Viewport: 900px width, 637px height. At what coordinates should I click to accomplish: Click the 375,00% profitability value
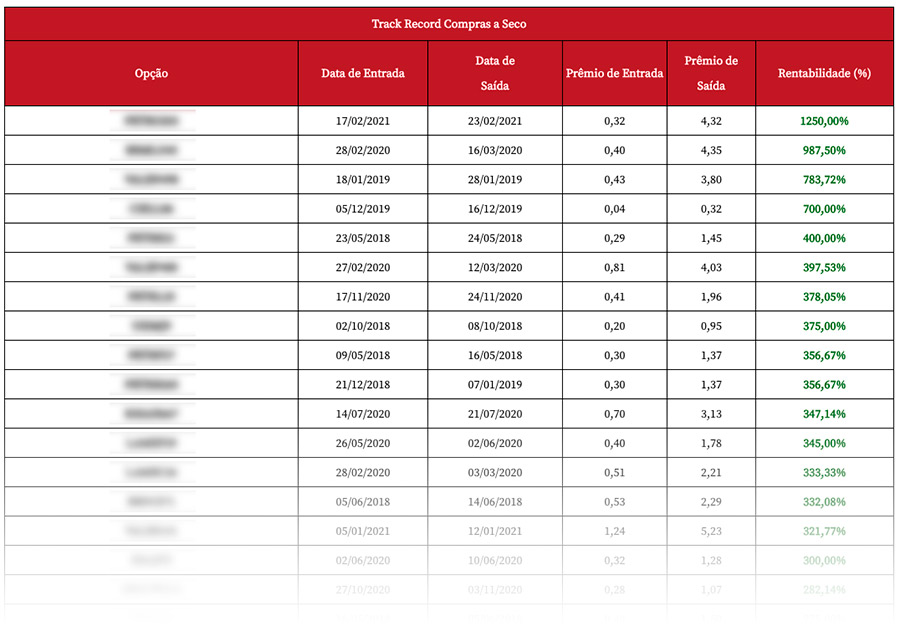point(824,326)
